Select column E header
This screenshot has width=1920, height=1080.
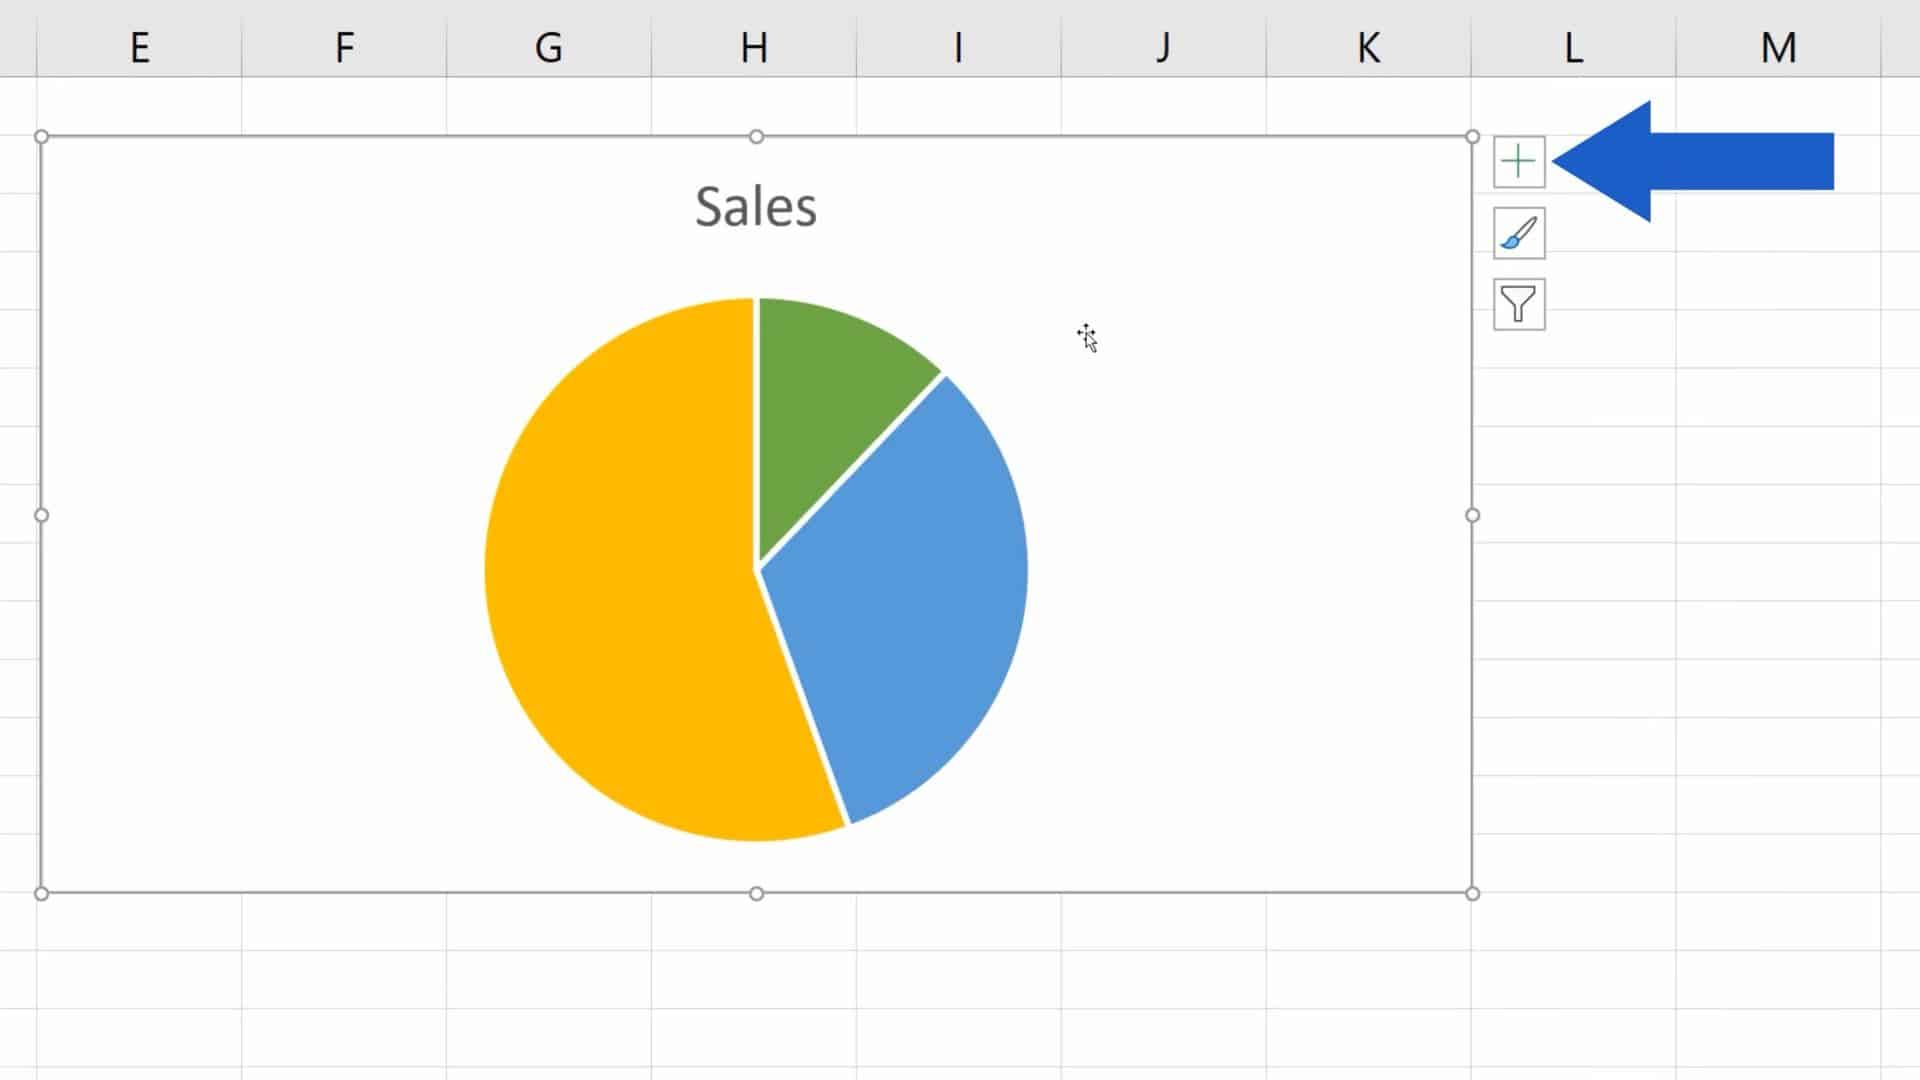click(139, 46)
